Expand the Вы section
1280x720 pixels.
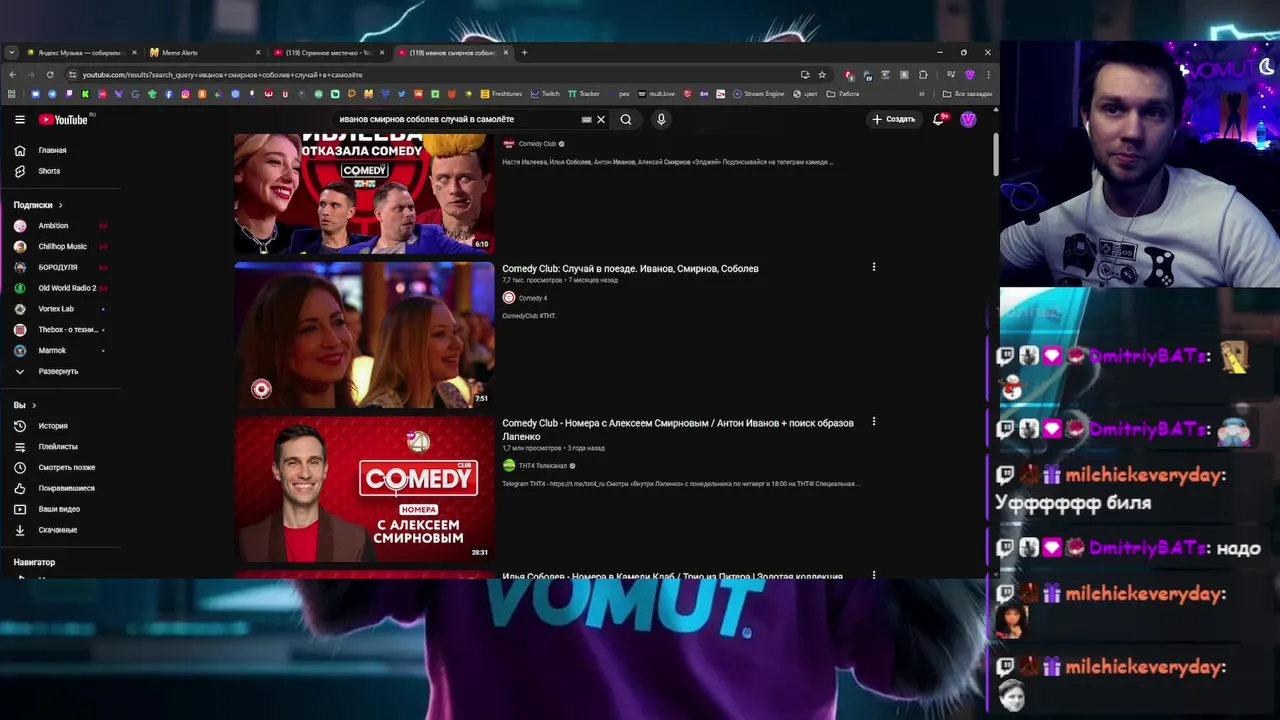click(x=25, y=405)
